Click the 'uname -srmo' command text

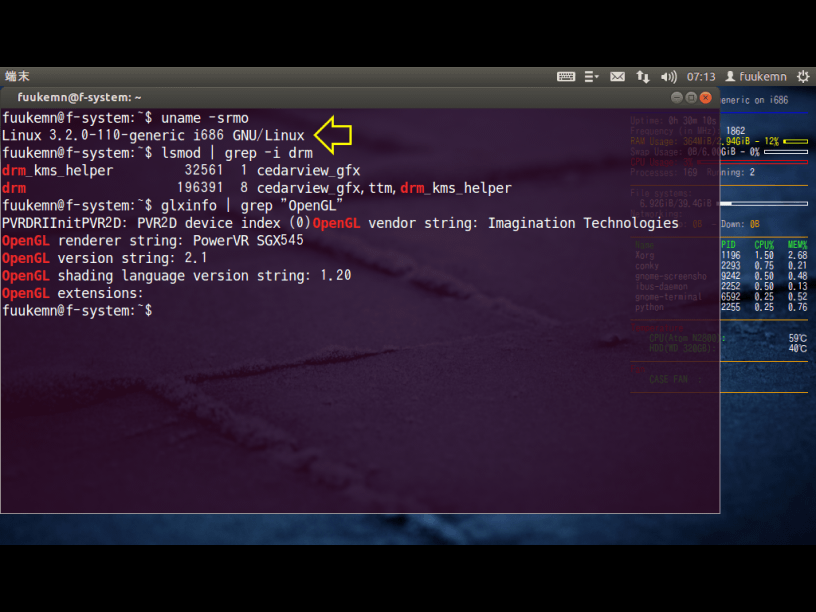[x=205, y=118]
